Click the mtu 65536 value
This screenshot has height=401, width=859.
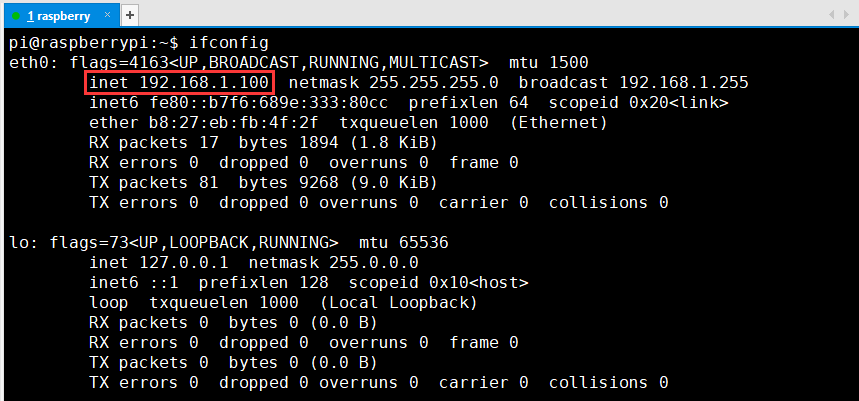click(404, 243)
